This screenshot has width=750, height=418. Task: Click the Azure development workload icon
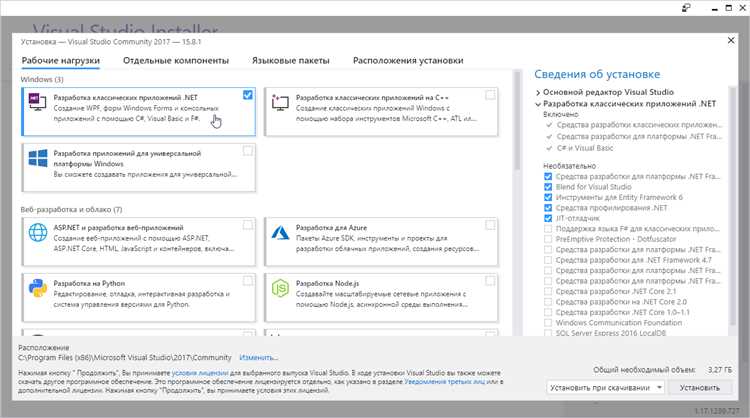point(280,232)
